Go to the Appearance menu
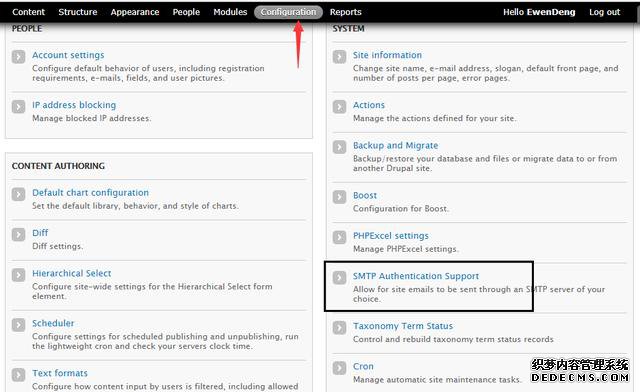The width and height of the screenshot is (640, 392). click(x=135, y=12)
